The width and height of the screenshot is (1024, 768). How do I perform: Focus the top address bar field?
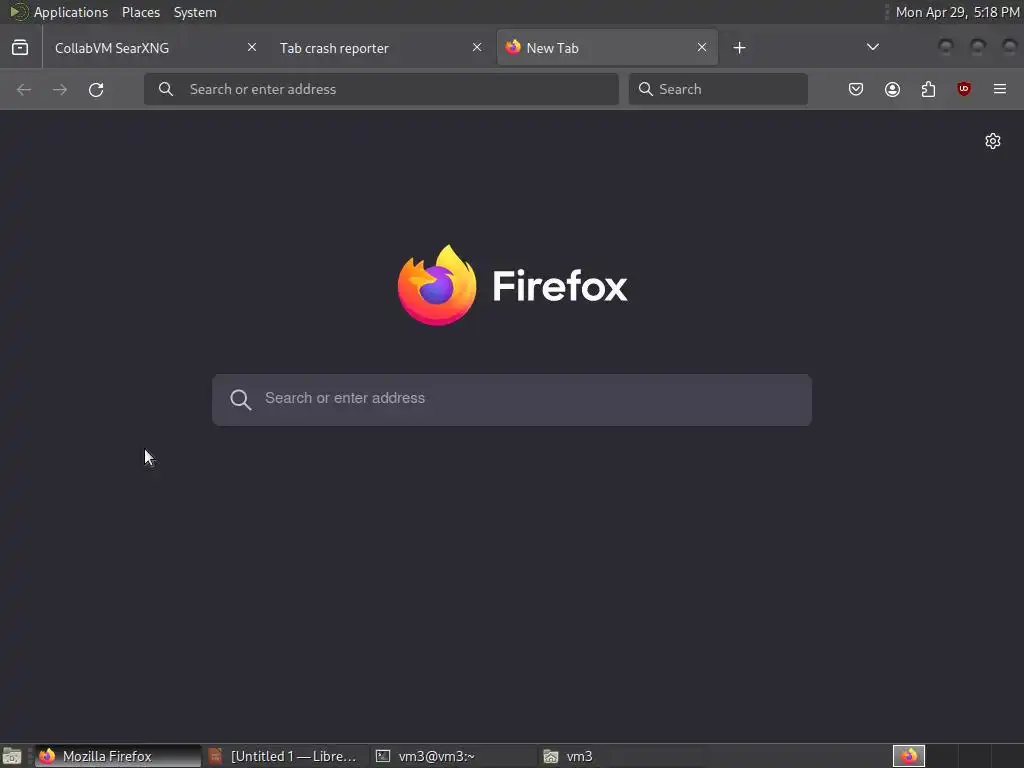point(381,89)
